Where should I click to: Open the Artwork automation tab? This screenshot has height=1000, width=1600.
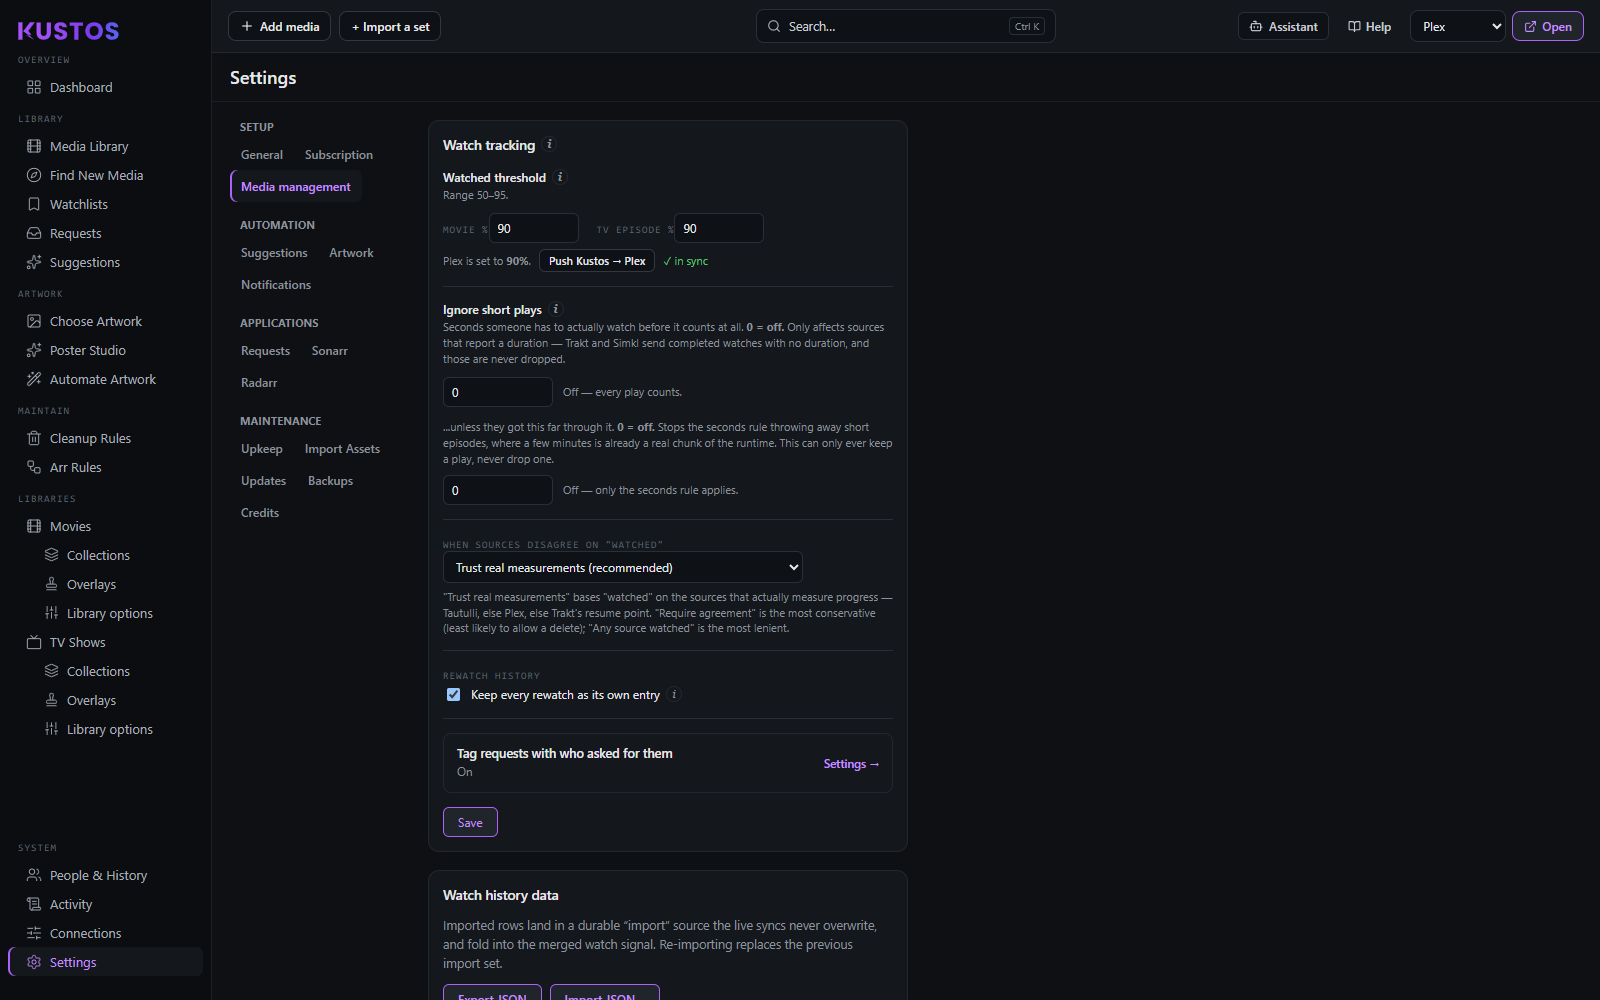pyautogui.click(x=351, y=253)
